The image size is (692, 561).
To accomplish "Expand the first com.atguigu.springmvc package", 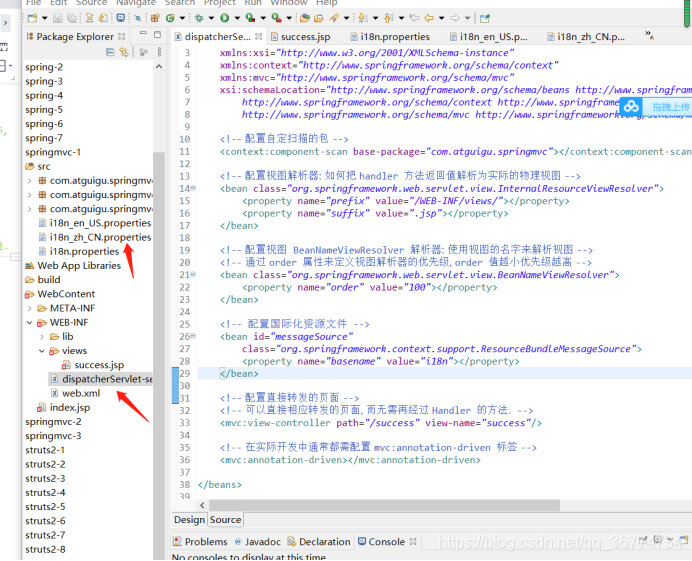I will click(x=30, y=181).
